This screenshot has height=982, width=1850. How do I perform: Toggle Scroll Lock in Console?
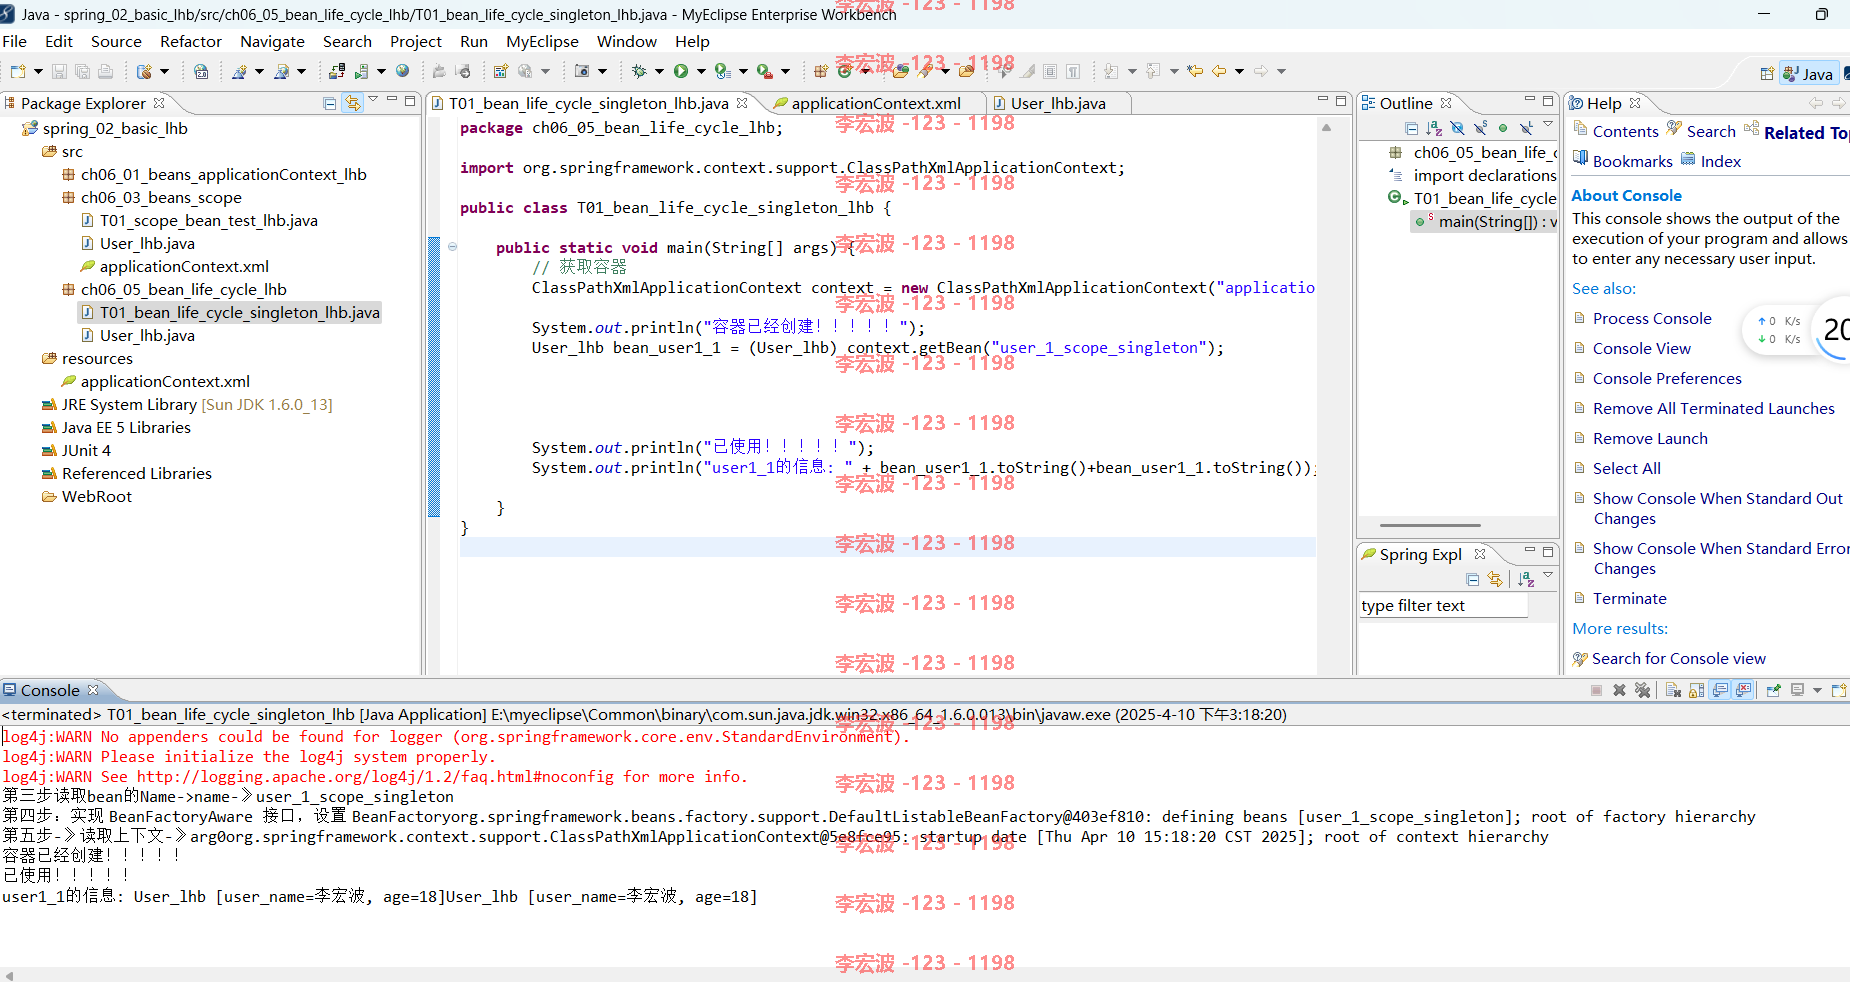(x=1696, y=690)
